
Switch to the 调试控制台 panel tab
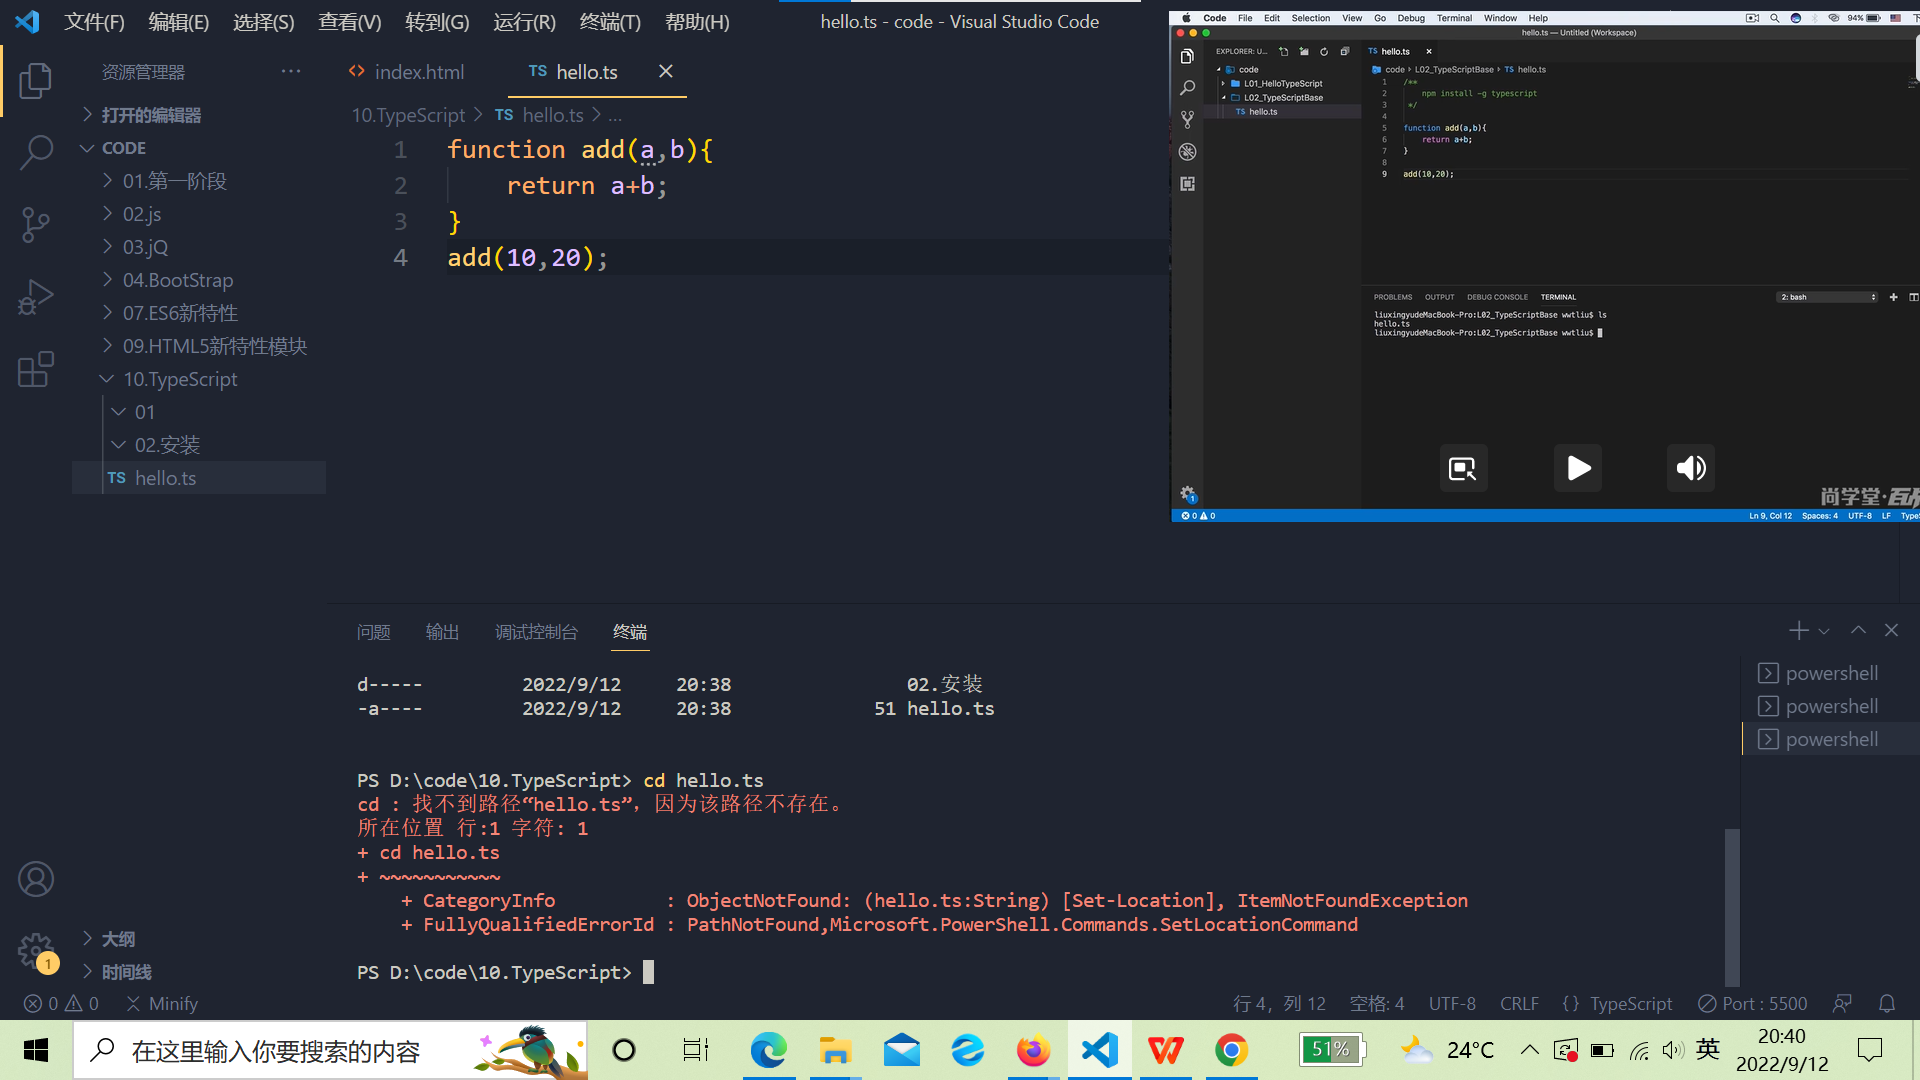536,632
